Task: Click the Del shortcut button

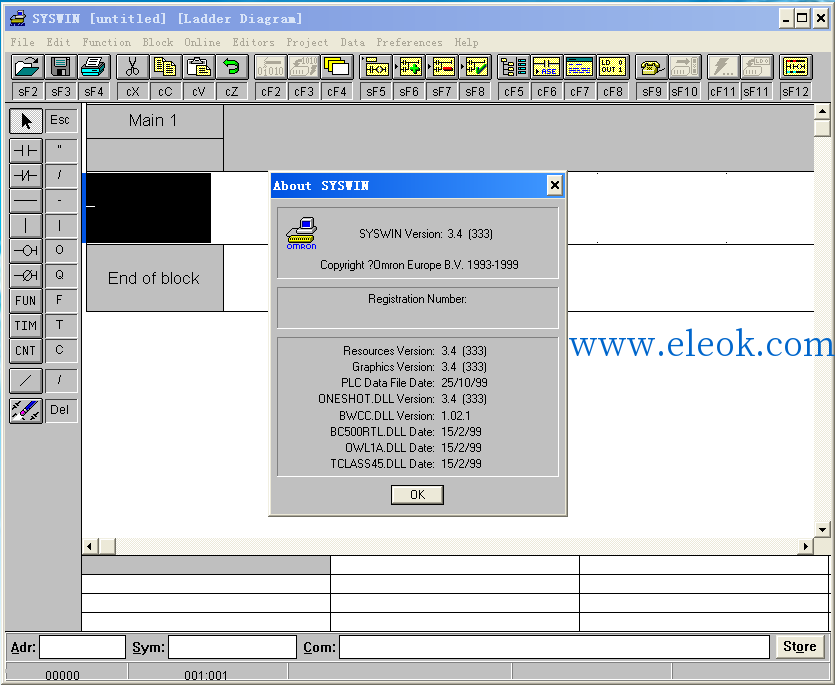Action: point(60,410)
